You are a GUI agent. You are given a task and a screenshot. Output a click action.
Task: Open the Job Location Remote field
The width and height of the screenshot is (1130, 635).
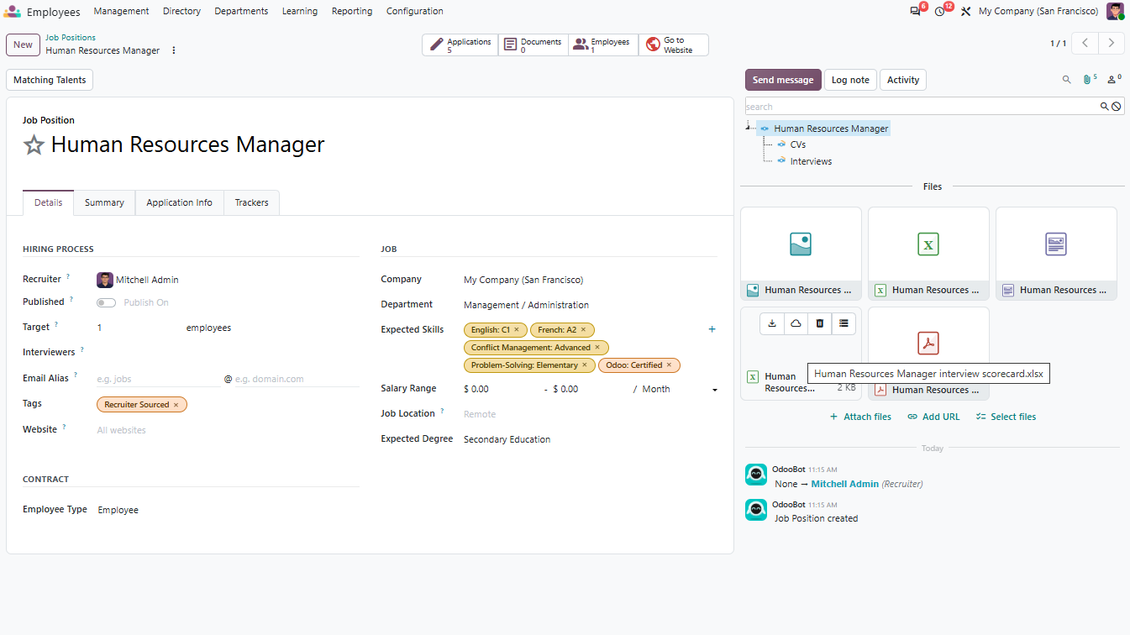590,414
